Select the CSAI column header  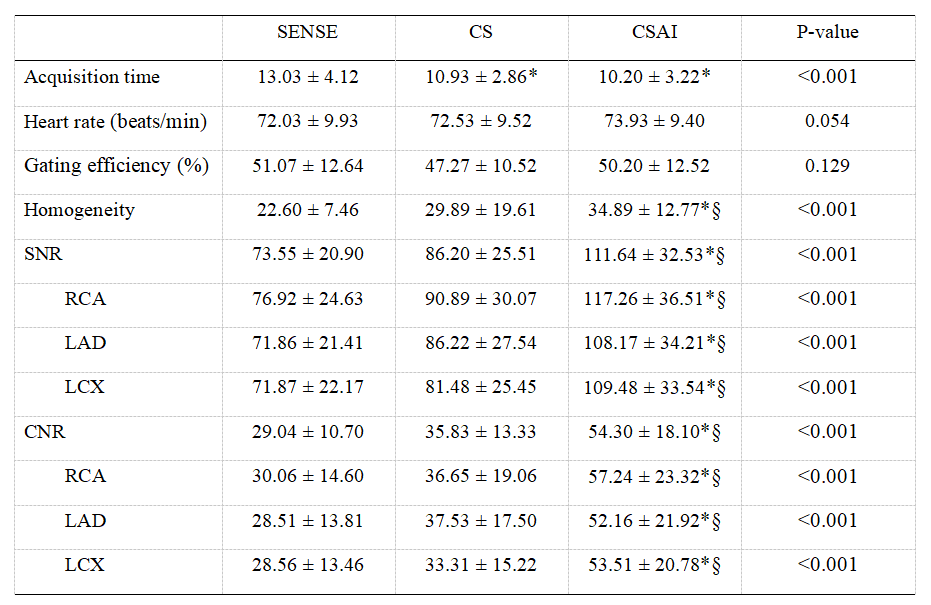654,32
